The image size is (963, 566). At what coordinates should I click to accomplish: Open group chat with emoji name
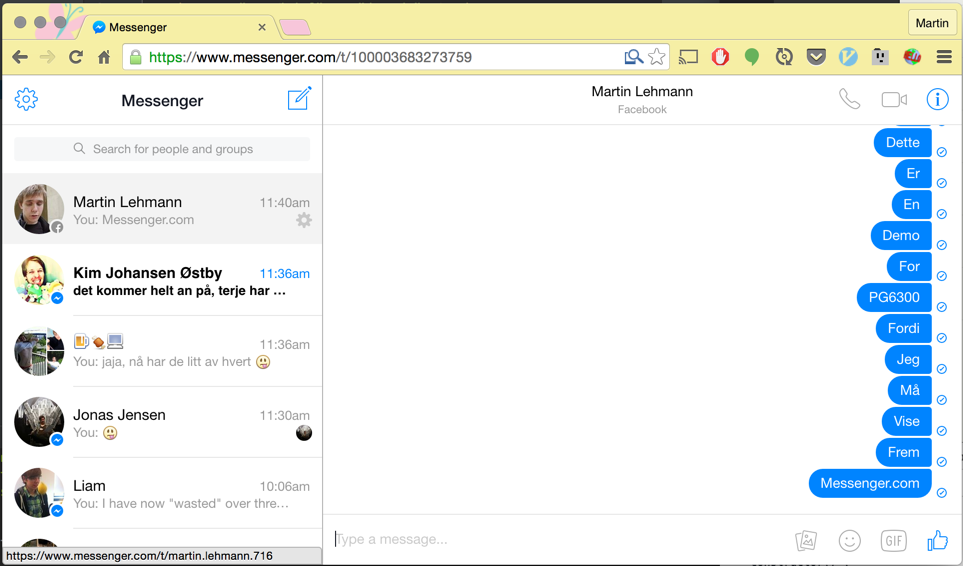click(x=162, y=351)
